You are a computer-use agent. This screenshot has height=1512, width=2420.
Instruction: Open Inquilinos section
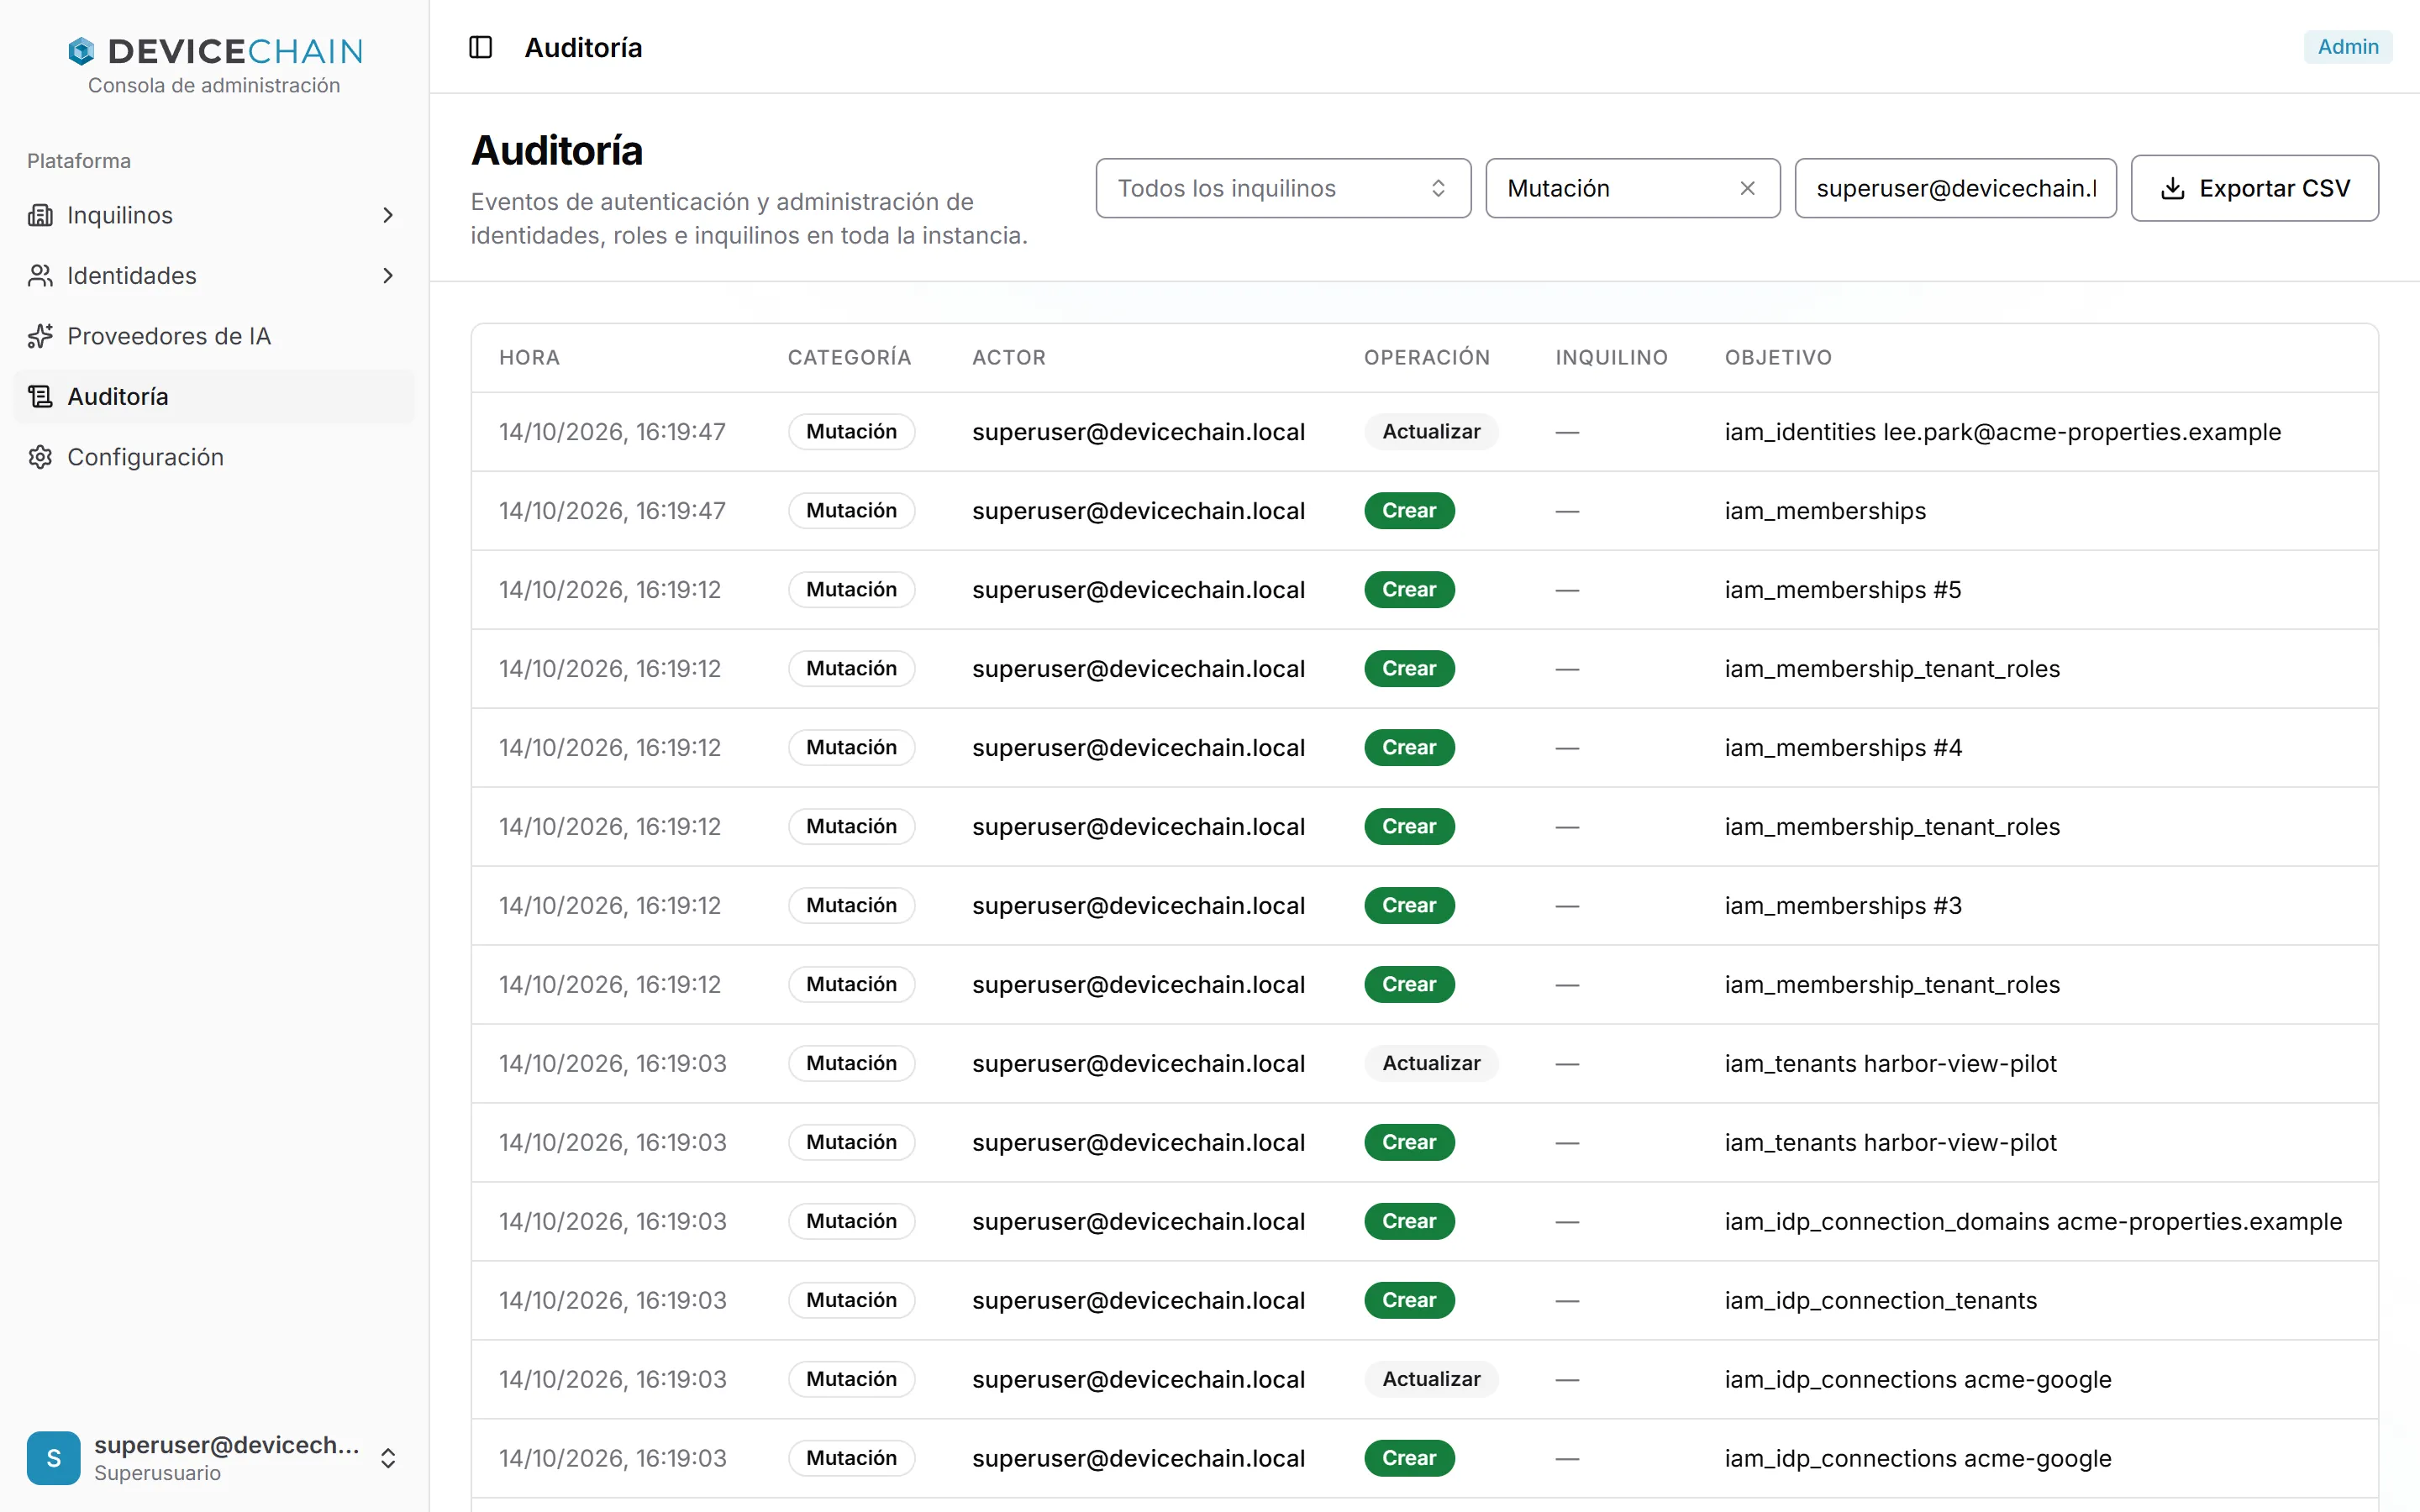click(214, 215)
